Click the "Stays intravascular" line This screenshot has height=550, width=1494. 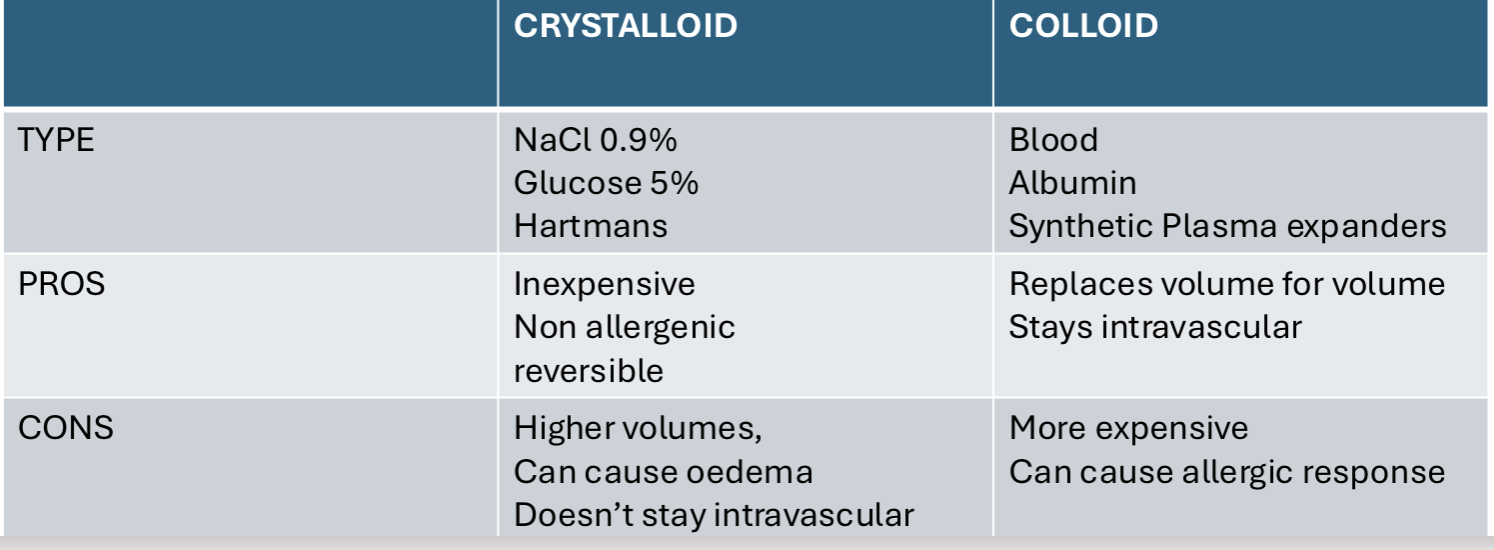1155,327
